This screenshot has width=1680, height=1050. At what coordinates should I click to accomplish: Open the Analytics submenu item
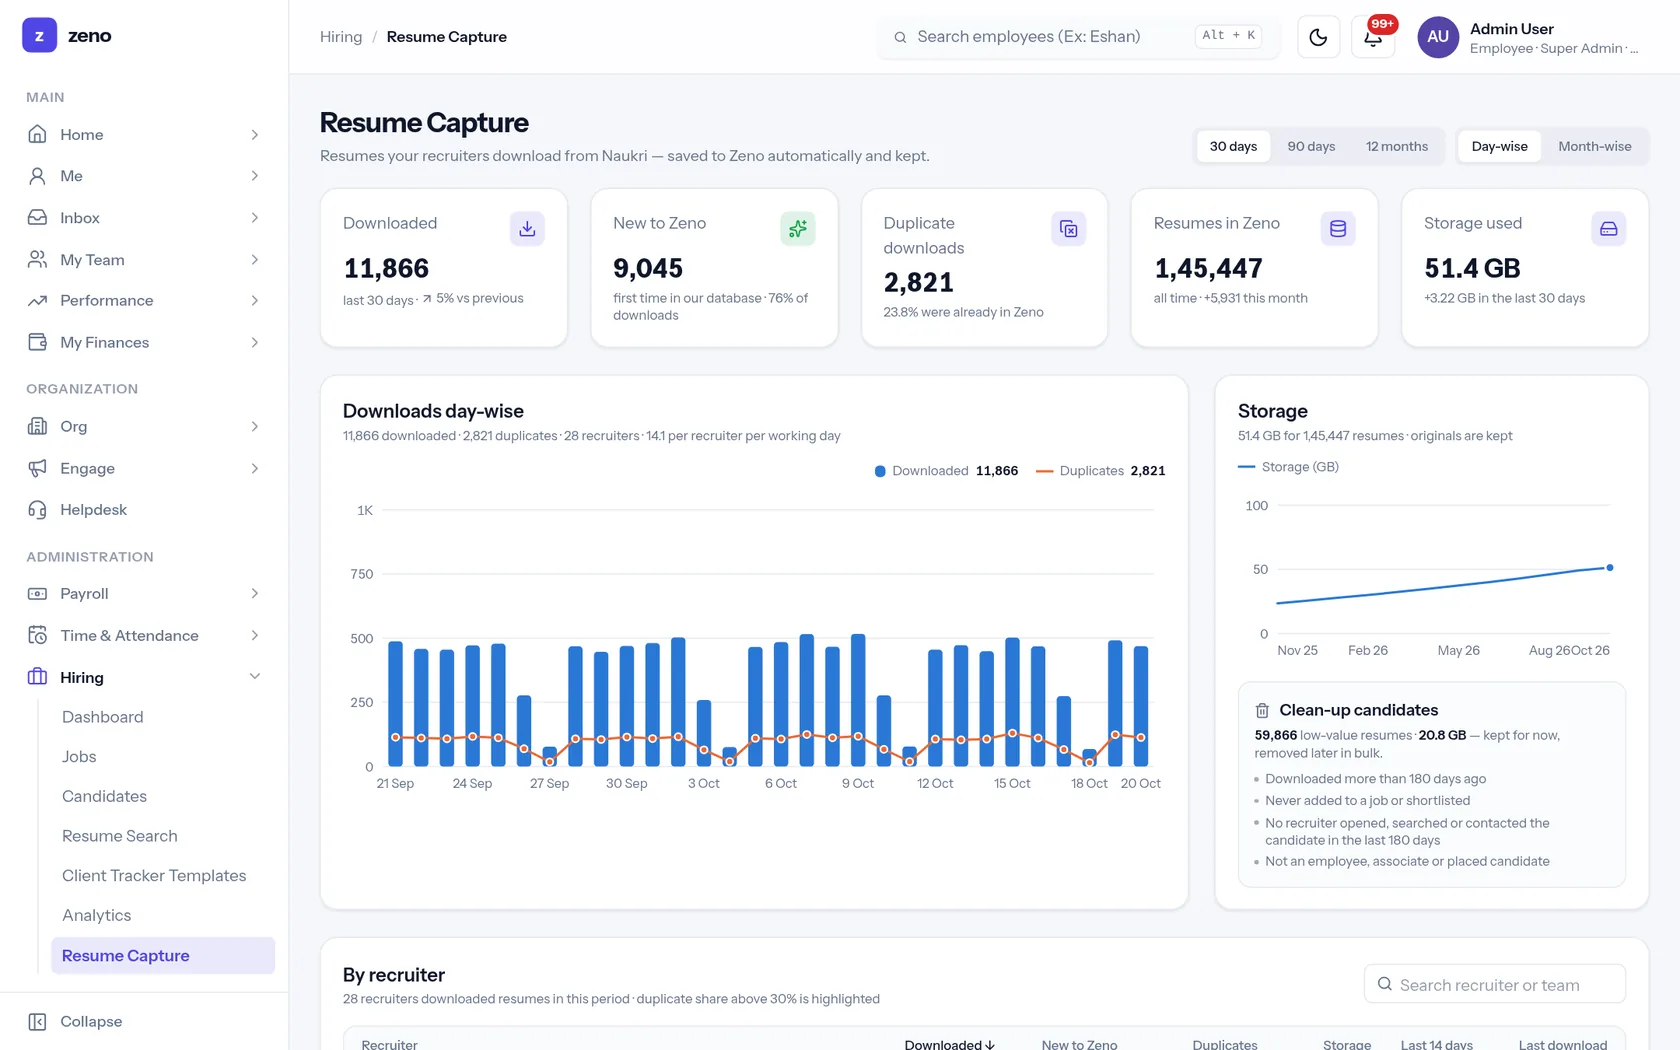(x=96, y=915)
